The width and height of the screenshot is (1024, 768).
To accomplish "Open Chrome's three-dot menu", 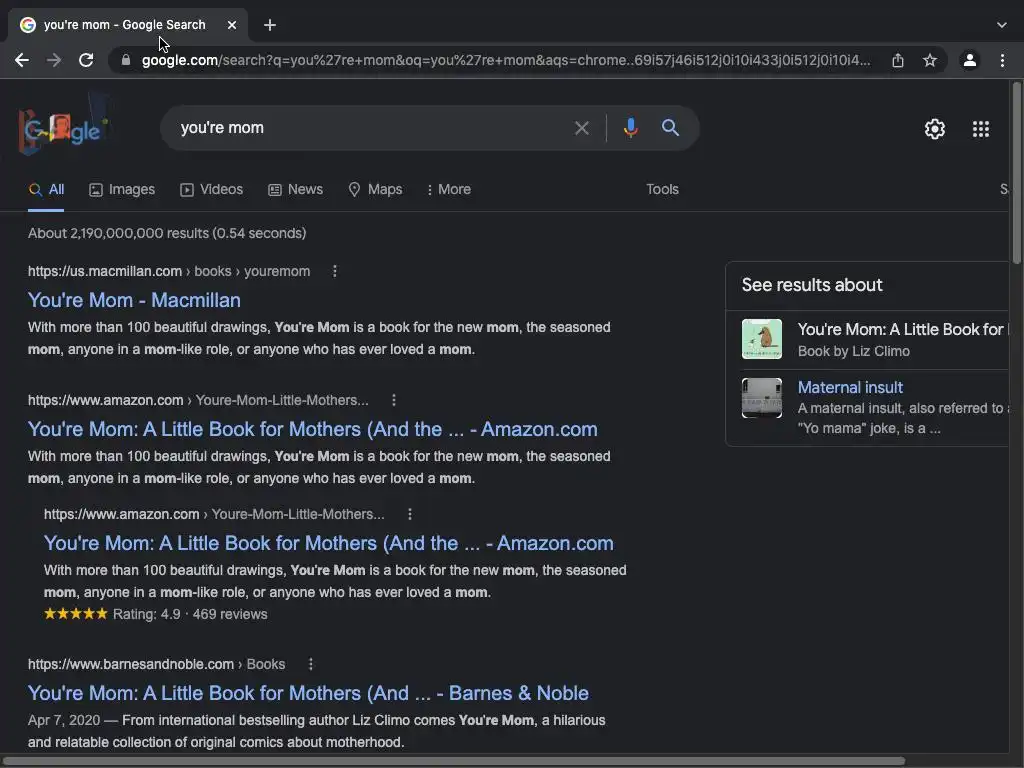I will coord(1002,60).
